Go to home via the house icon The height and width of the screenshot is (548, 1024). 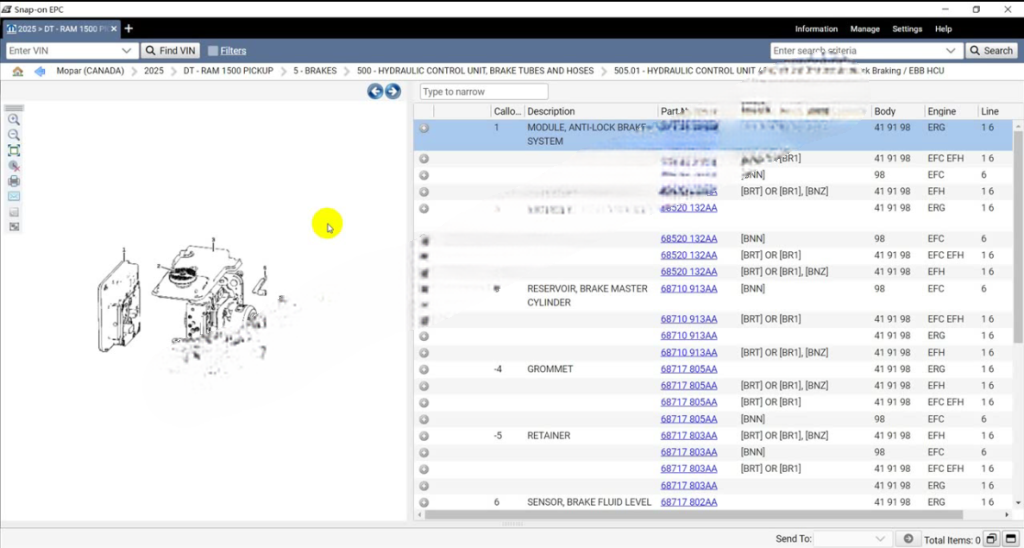[17, 71]
